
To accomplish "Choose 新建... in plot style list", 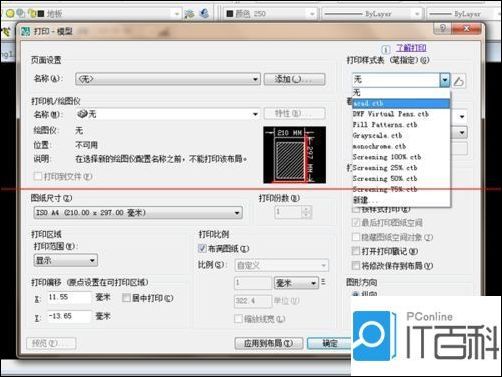I will click(x=401, y=200).
